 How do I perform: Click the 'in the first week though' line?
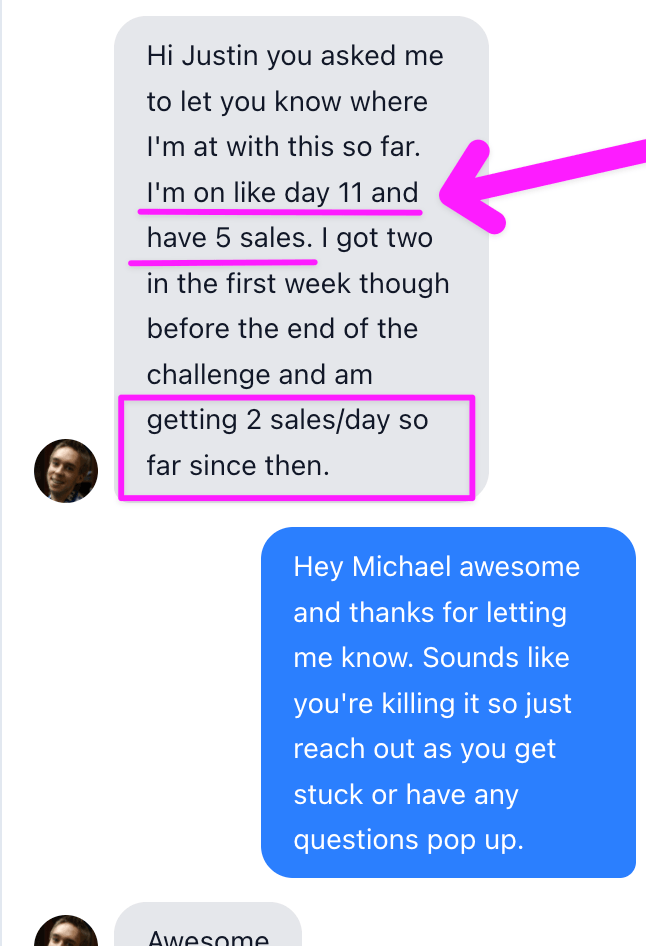click(x=297, y=283)
